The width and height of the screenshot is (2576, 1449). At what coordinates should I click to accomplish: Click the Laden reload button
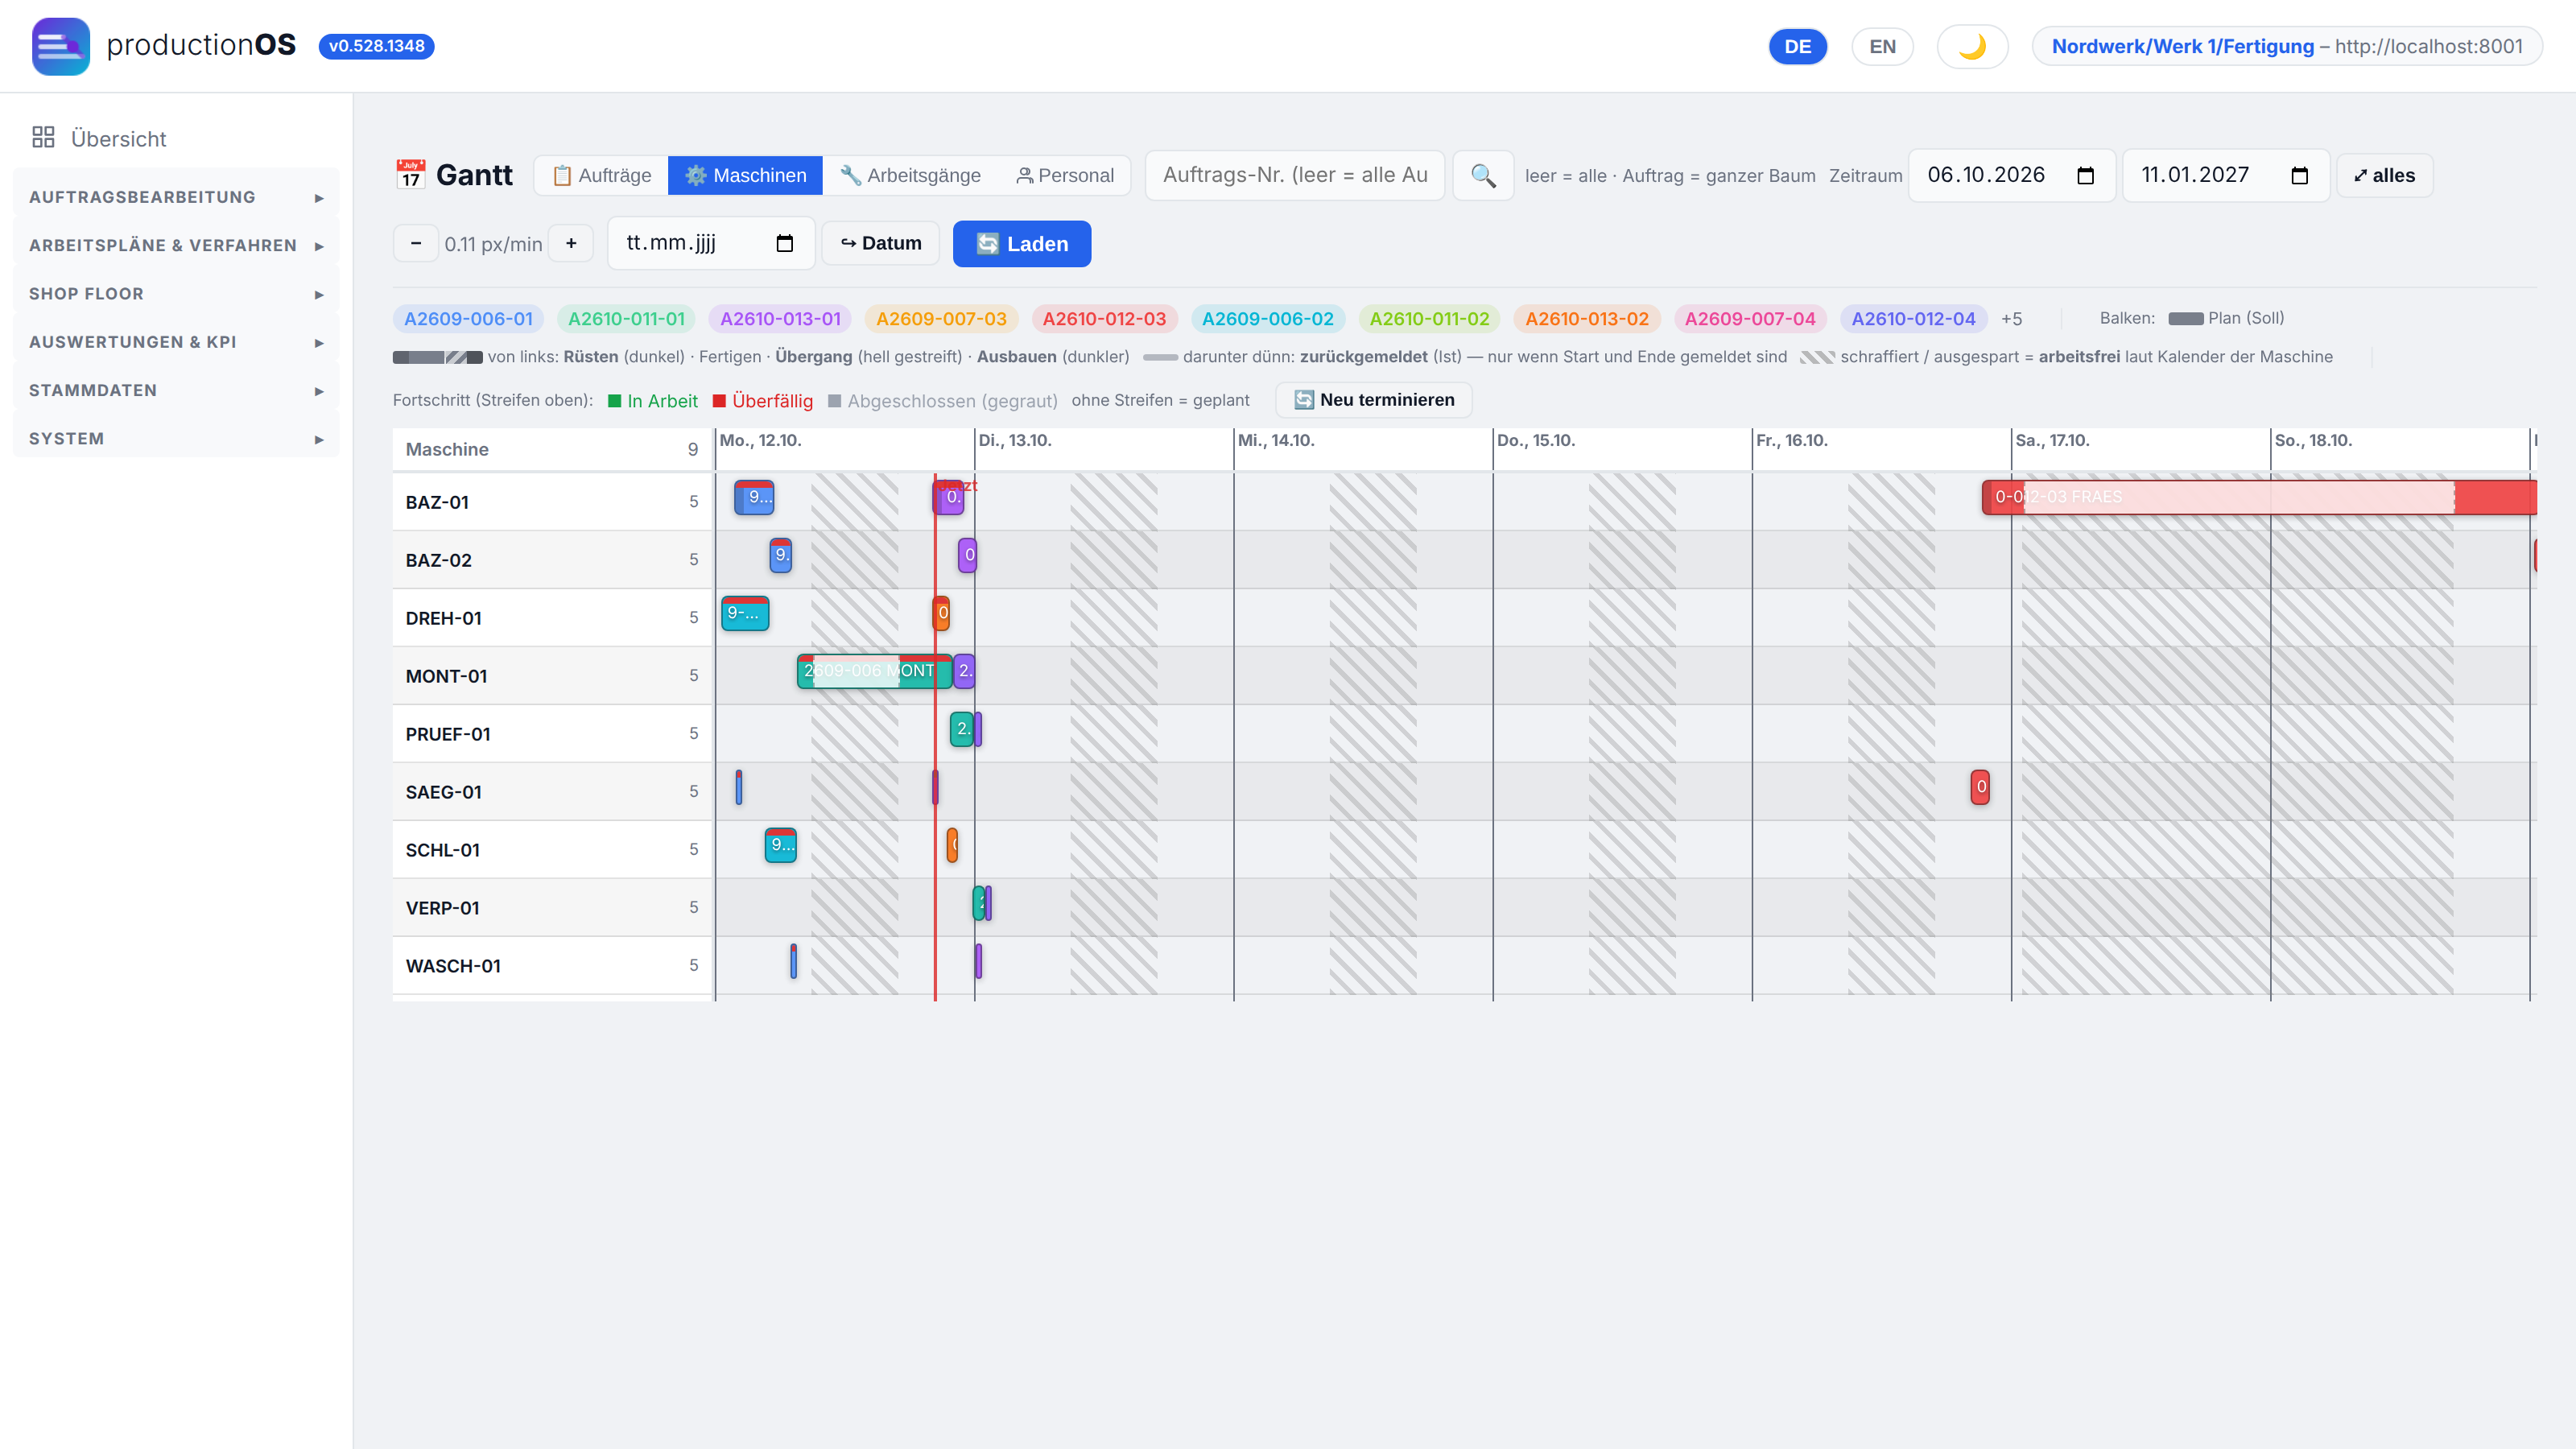(x=1022, y=244)
